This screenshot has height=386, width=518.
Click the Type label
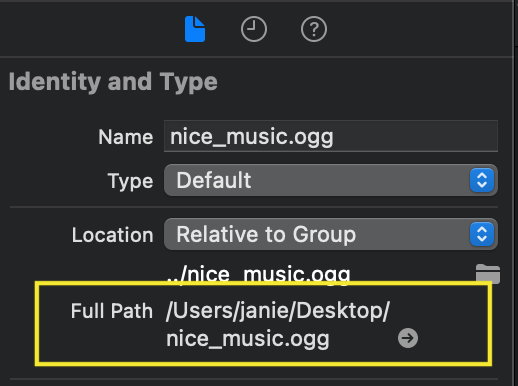click(x=130, y=182)
